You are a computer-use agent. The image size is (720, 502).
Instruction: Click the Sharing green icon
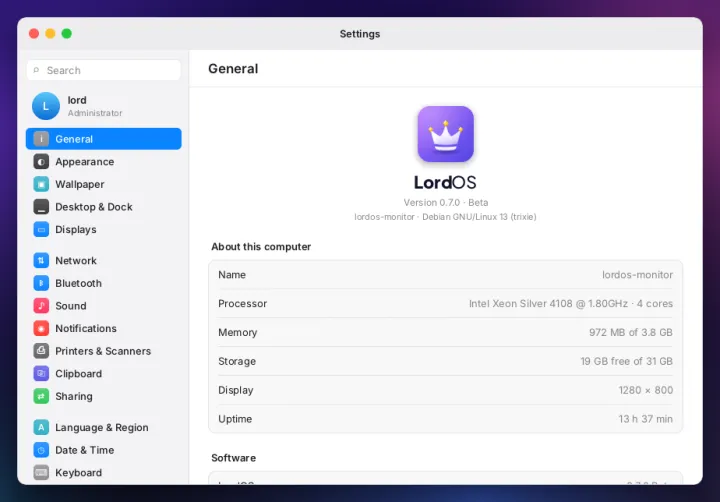41,396
